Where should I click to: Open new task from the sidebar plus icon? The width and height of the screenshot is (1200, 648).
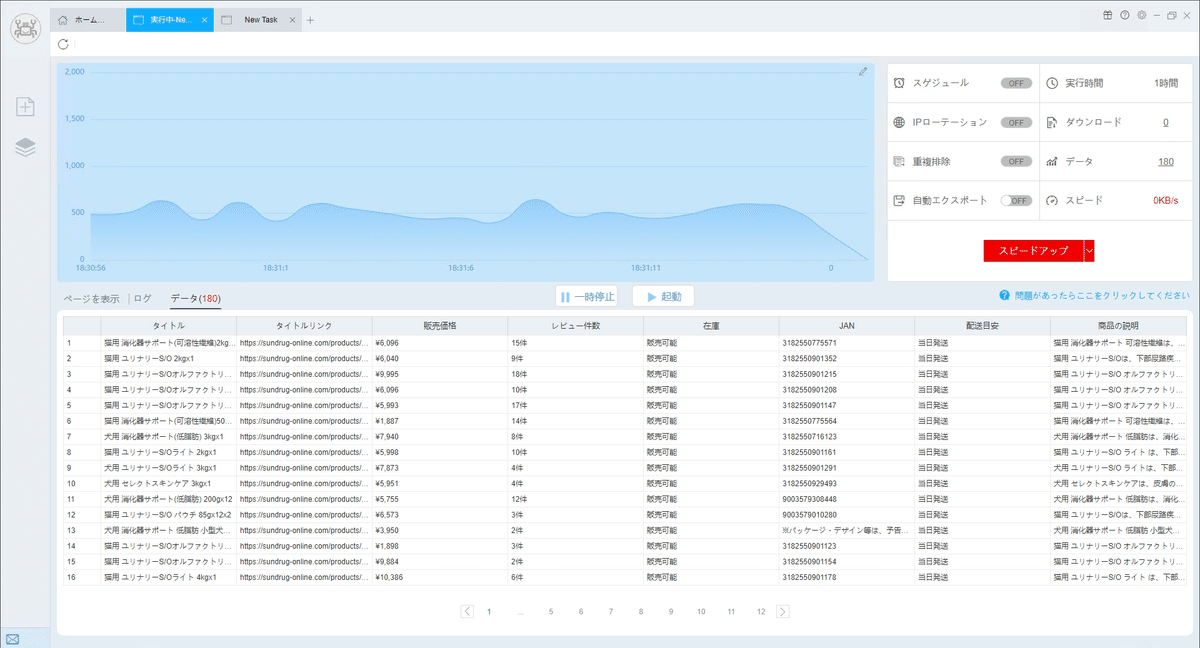tap(25, 107)
